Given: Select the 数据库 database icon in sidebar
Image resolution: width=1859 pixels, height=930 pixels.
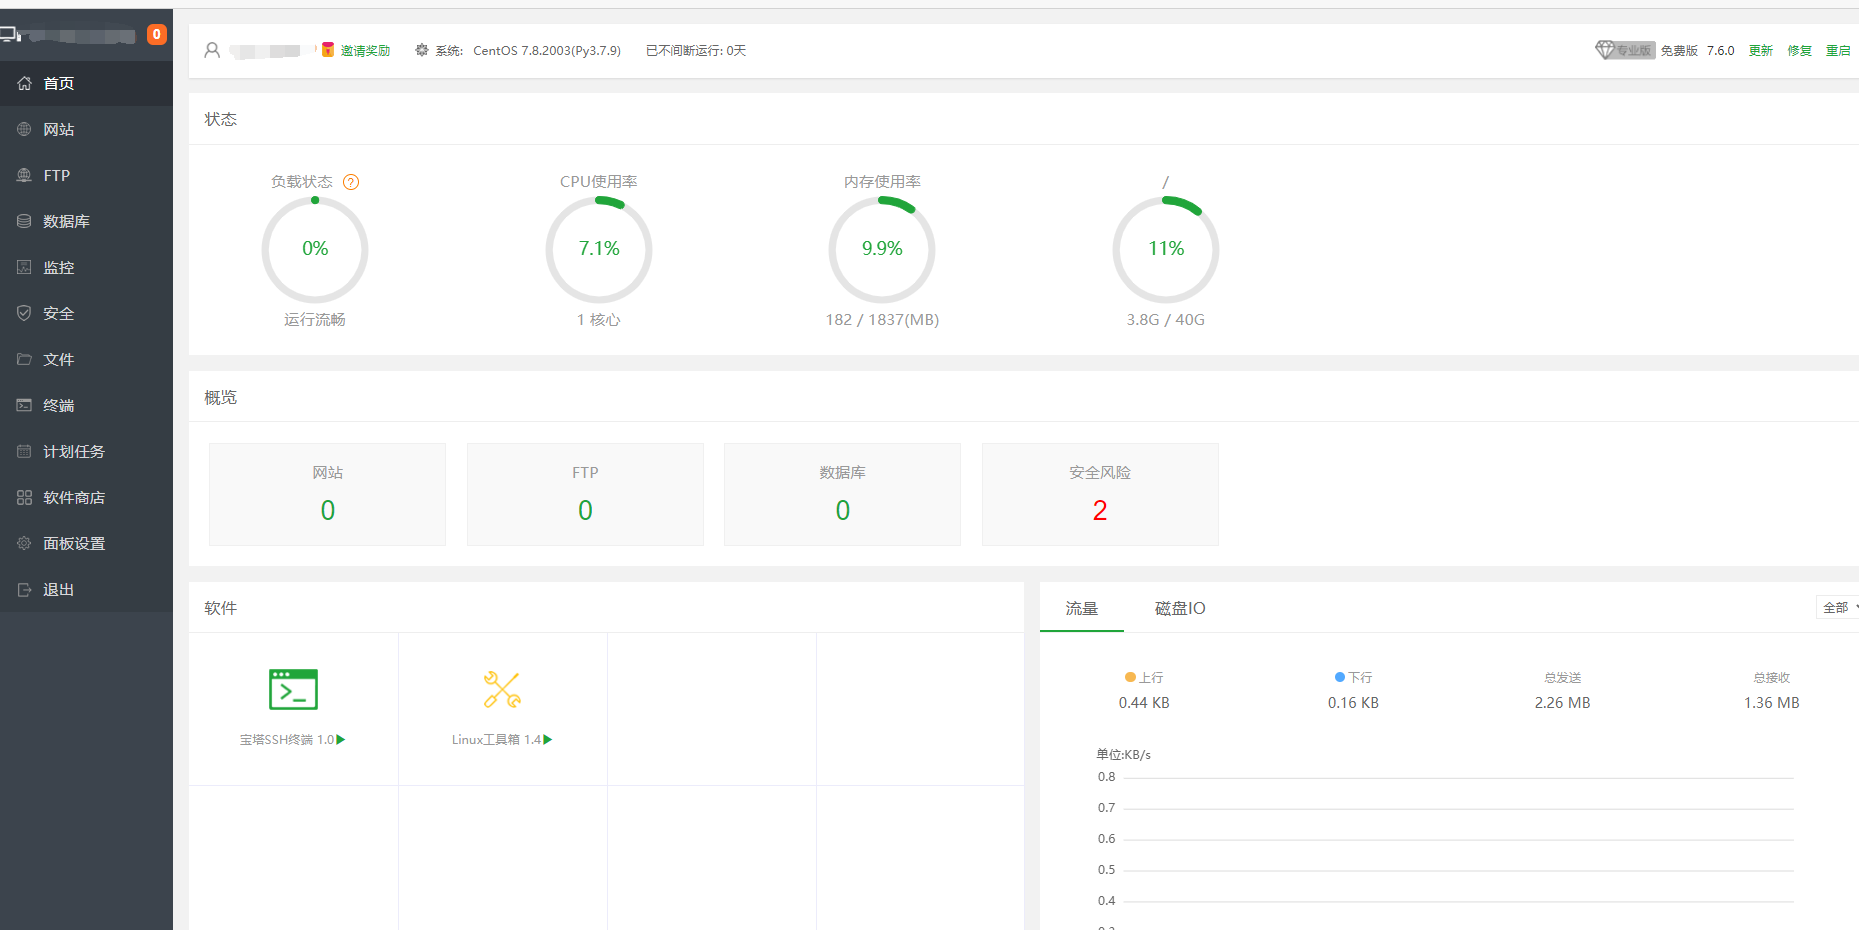Looking at the screenshot, I should point(24,221).
